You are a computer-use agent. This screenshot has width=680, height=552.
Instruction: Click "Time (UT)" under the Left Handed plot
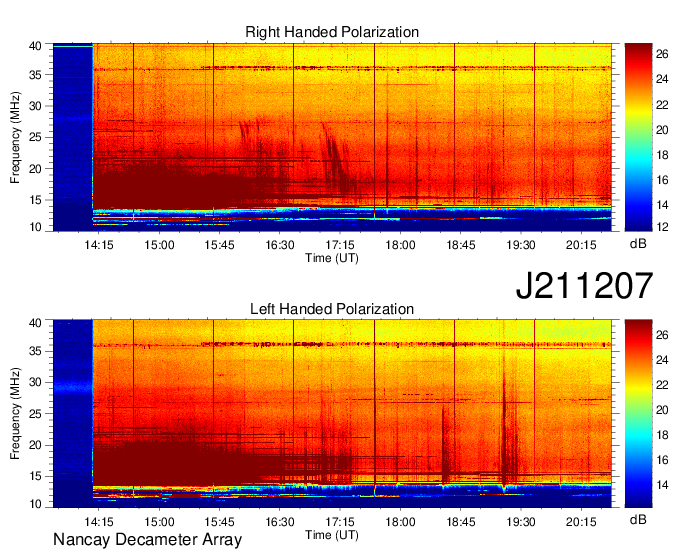[332, 535]
